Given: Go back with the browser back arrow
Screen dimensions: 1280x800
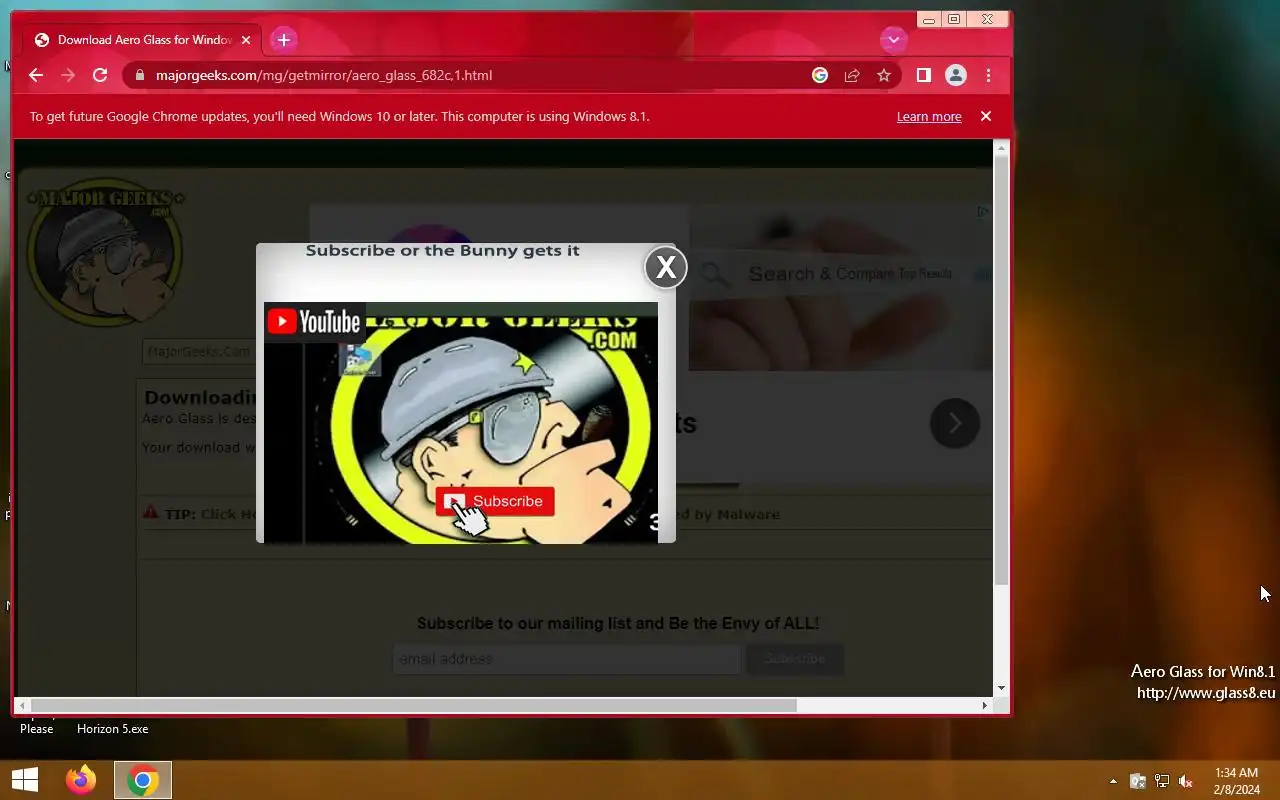Looking at the screenshot, I should point(36,75).
